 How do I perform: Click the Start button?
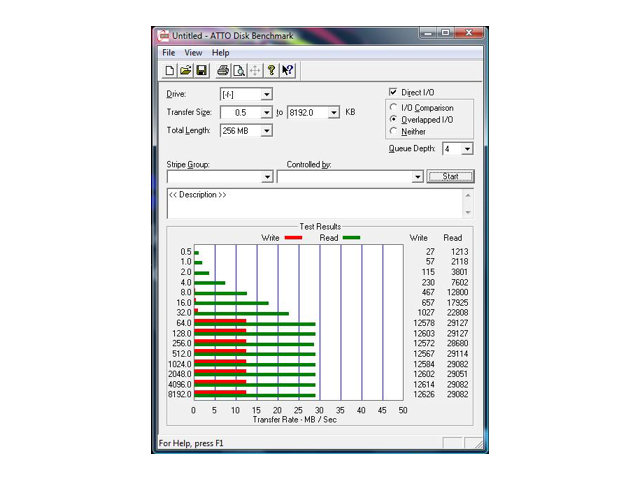[450, 176]
